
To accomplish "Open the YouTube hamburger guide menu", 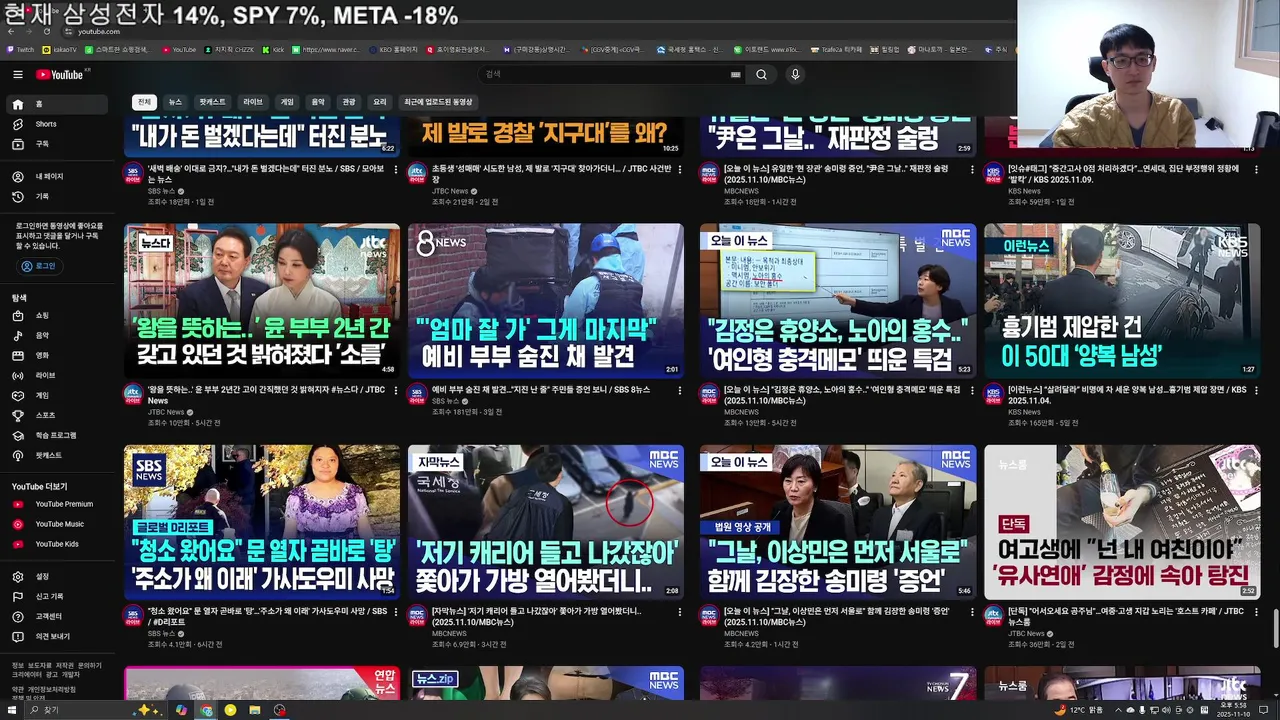I will [x=17, y=75].
